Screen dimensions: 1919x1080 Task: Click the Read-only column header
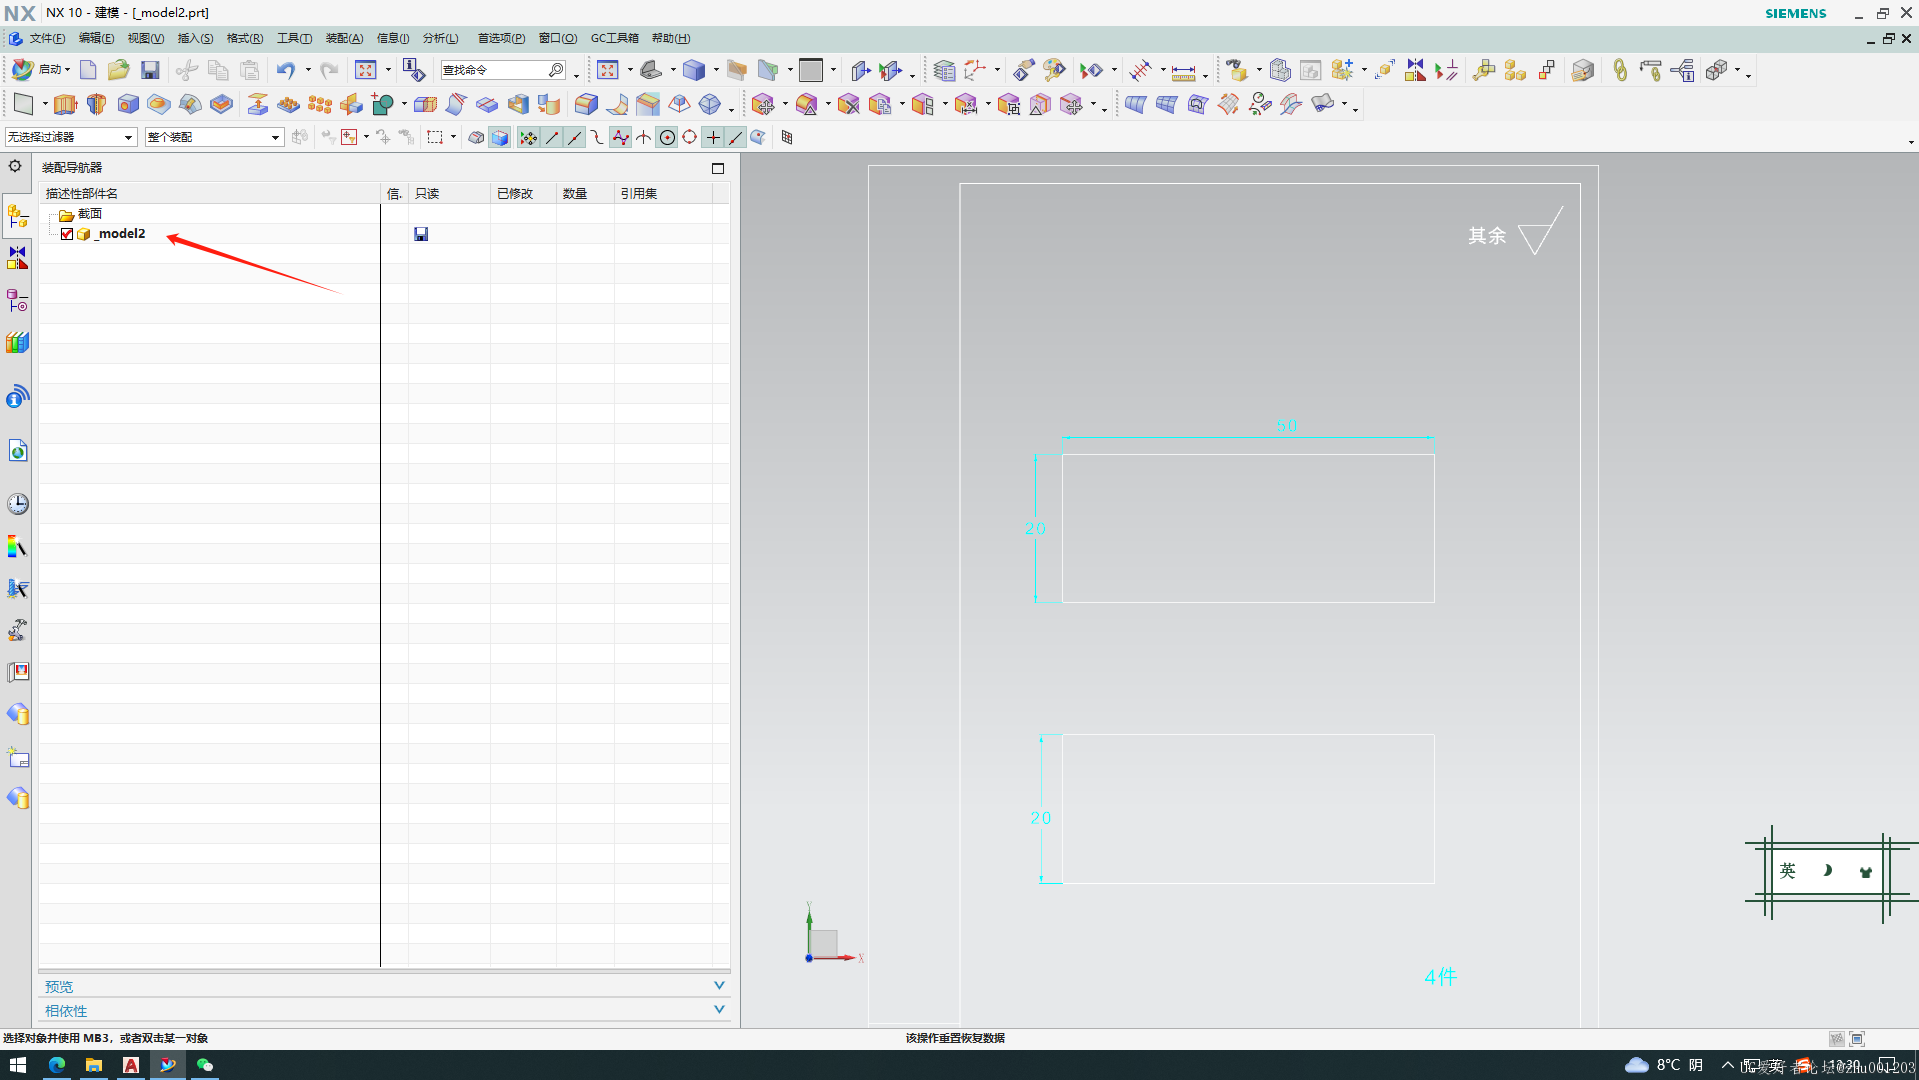click(x=449, y=193)
